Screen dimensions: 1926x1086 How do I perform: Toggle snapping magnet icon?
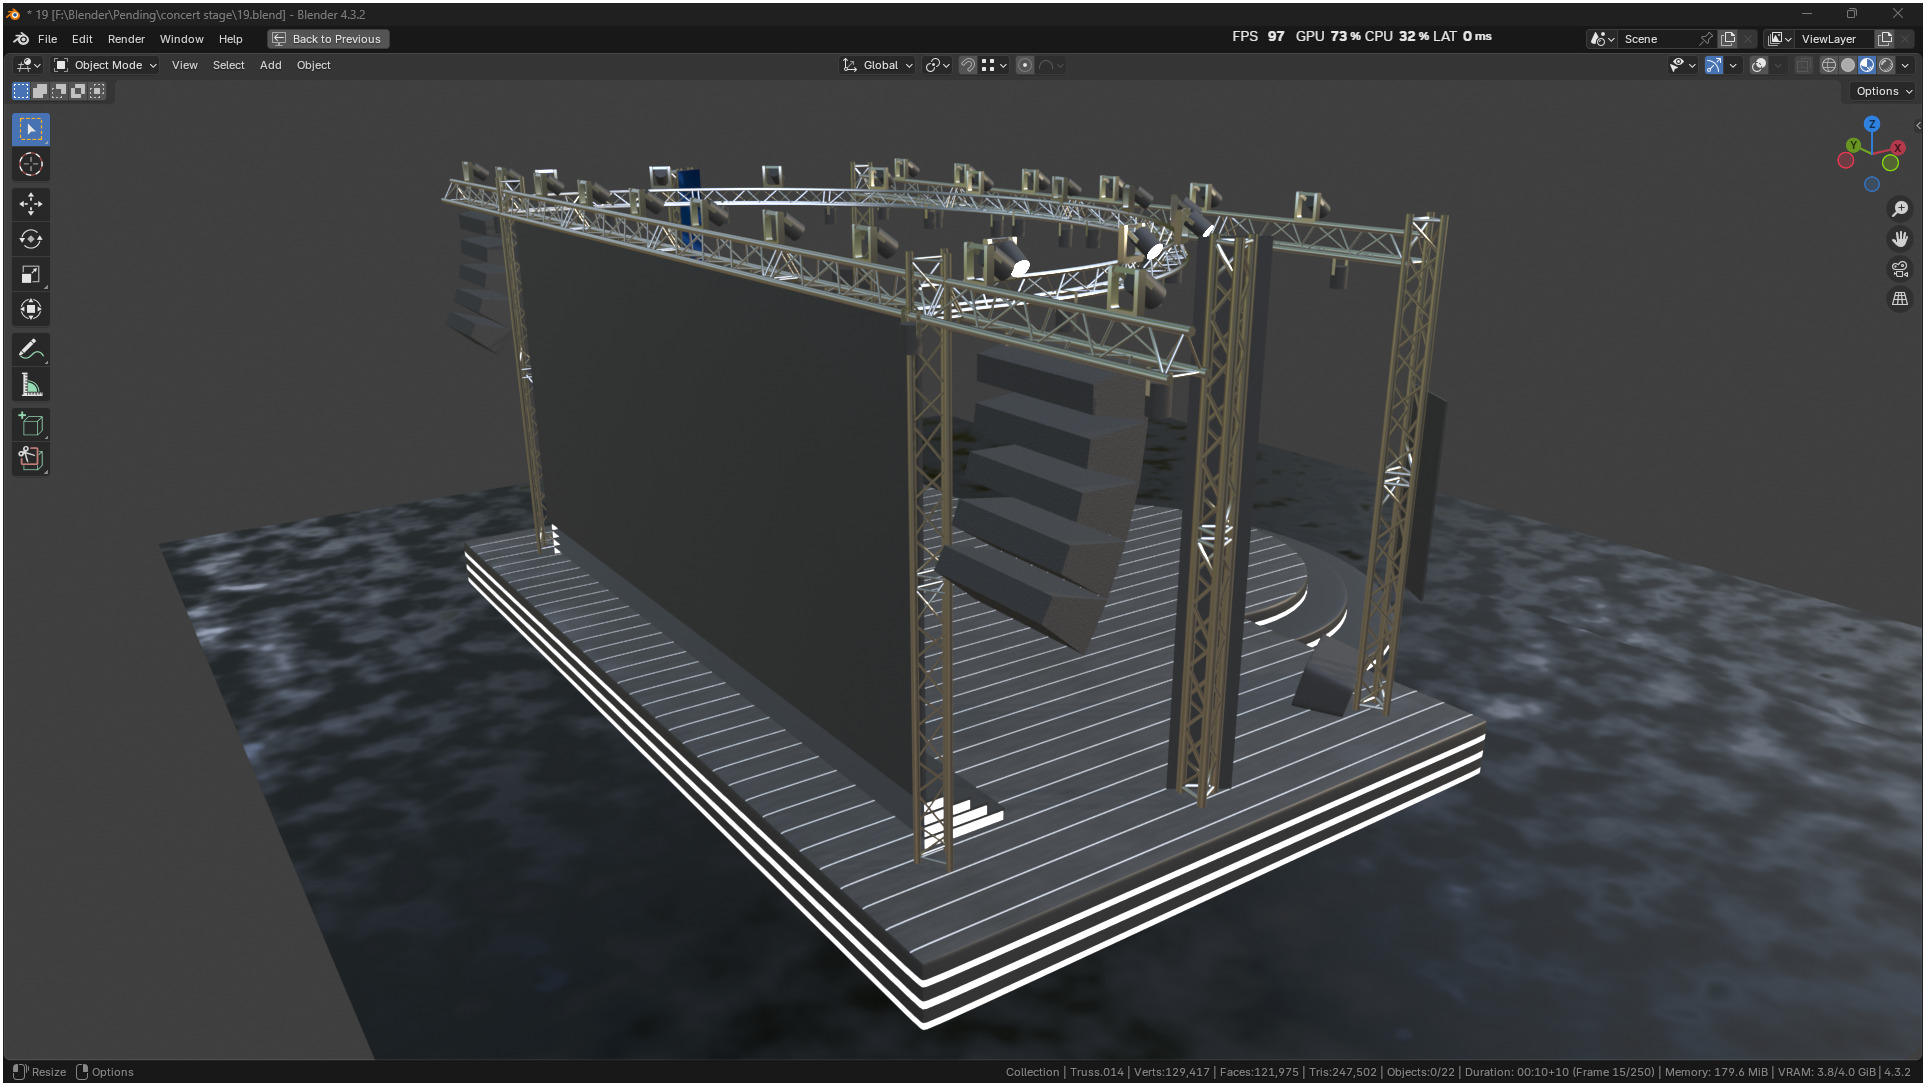[967, 65]
